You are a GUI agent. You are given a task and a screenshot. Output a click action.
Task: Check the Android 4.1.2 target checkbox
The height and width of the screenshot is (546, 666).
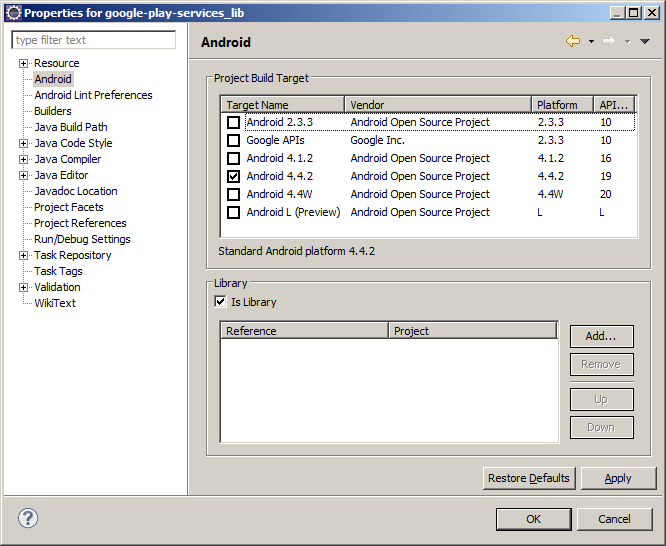(233, 158)
